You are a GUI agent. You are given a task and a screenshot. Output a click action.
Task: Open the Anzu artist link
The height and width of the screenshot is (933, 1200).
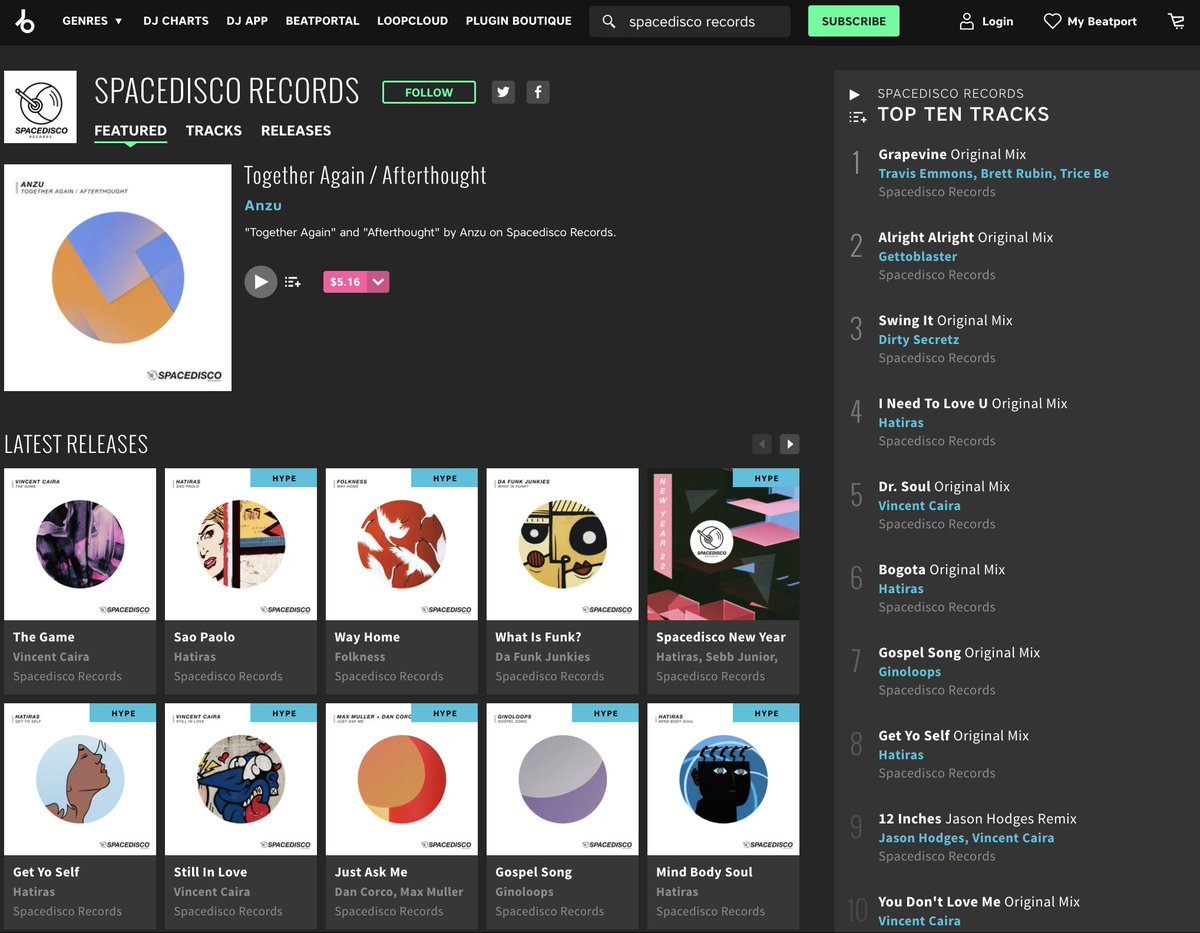(x=263, y=205)
